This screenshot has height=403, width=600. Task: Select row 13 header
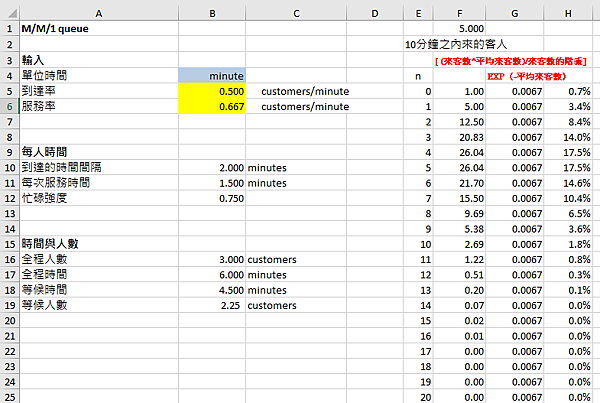[x=10, y=214]
